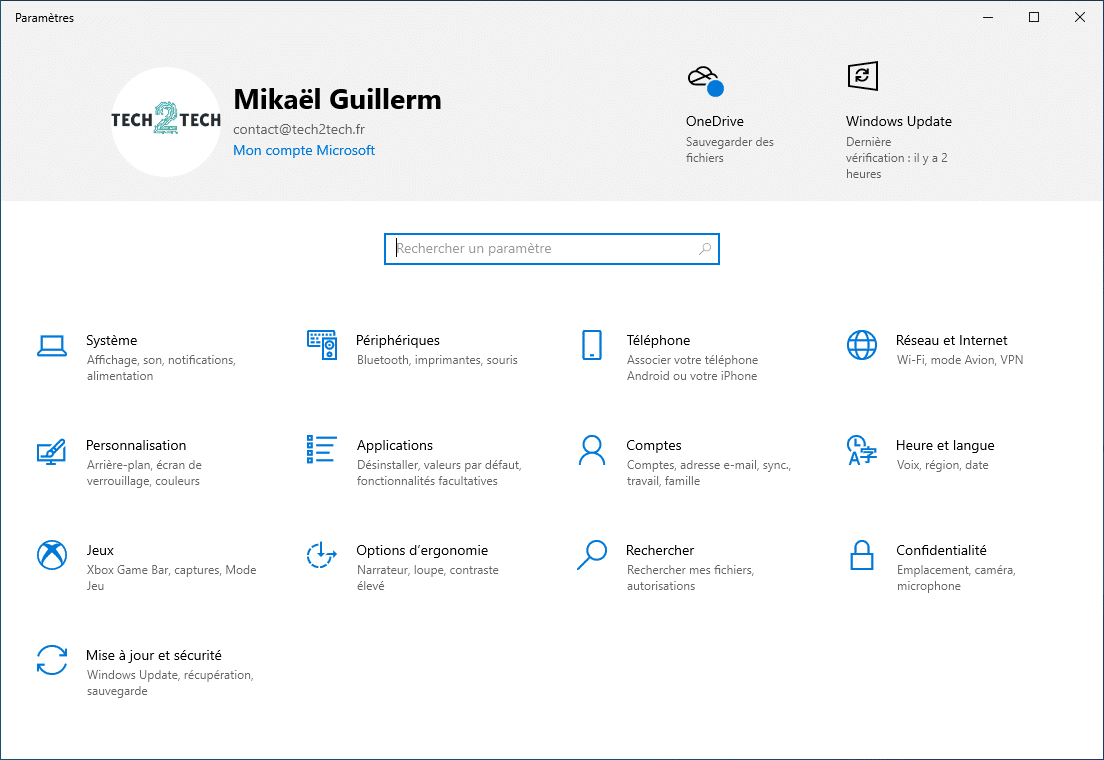The image size is (1104, 760).
Task: Open the Système settings title
Action: coord(111,340)
